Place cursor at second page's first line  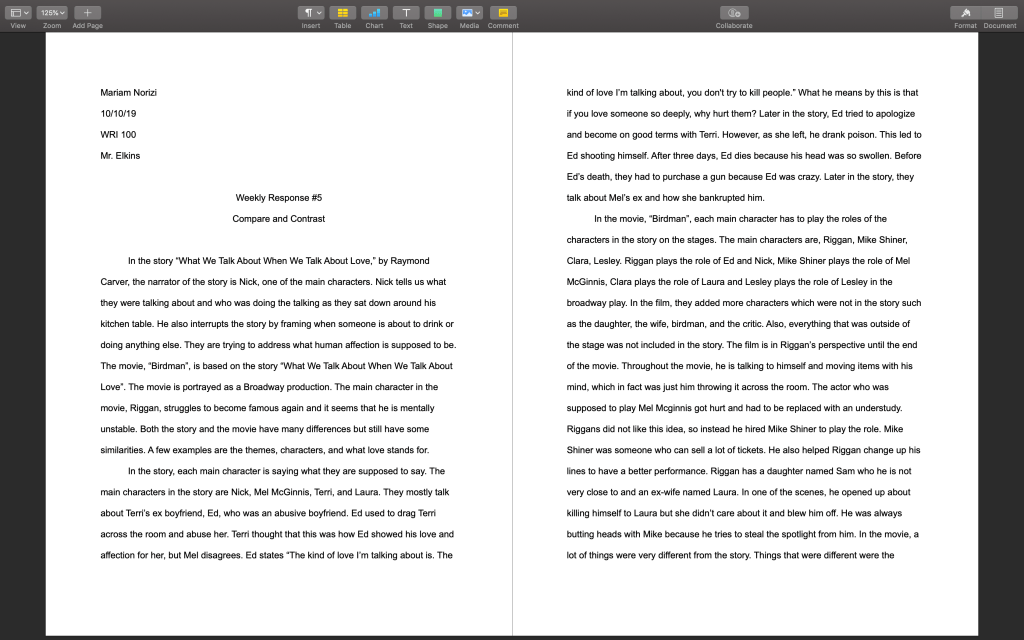point(742,93)
